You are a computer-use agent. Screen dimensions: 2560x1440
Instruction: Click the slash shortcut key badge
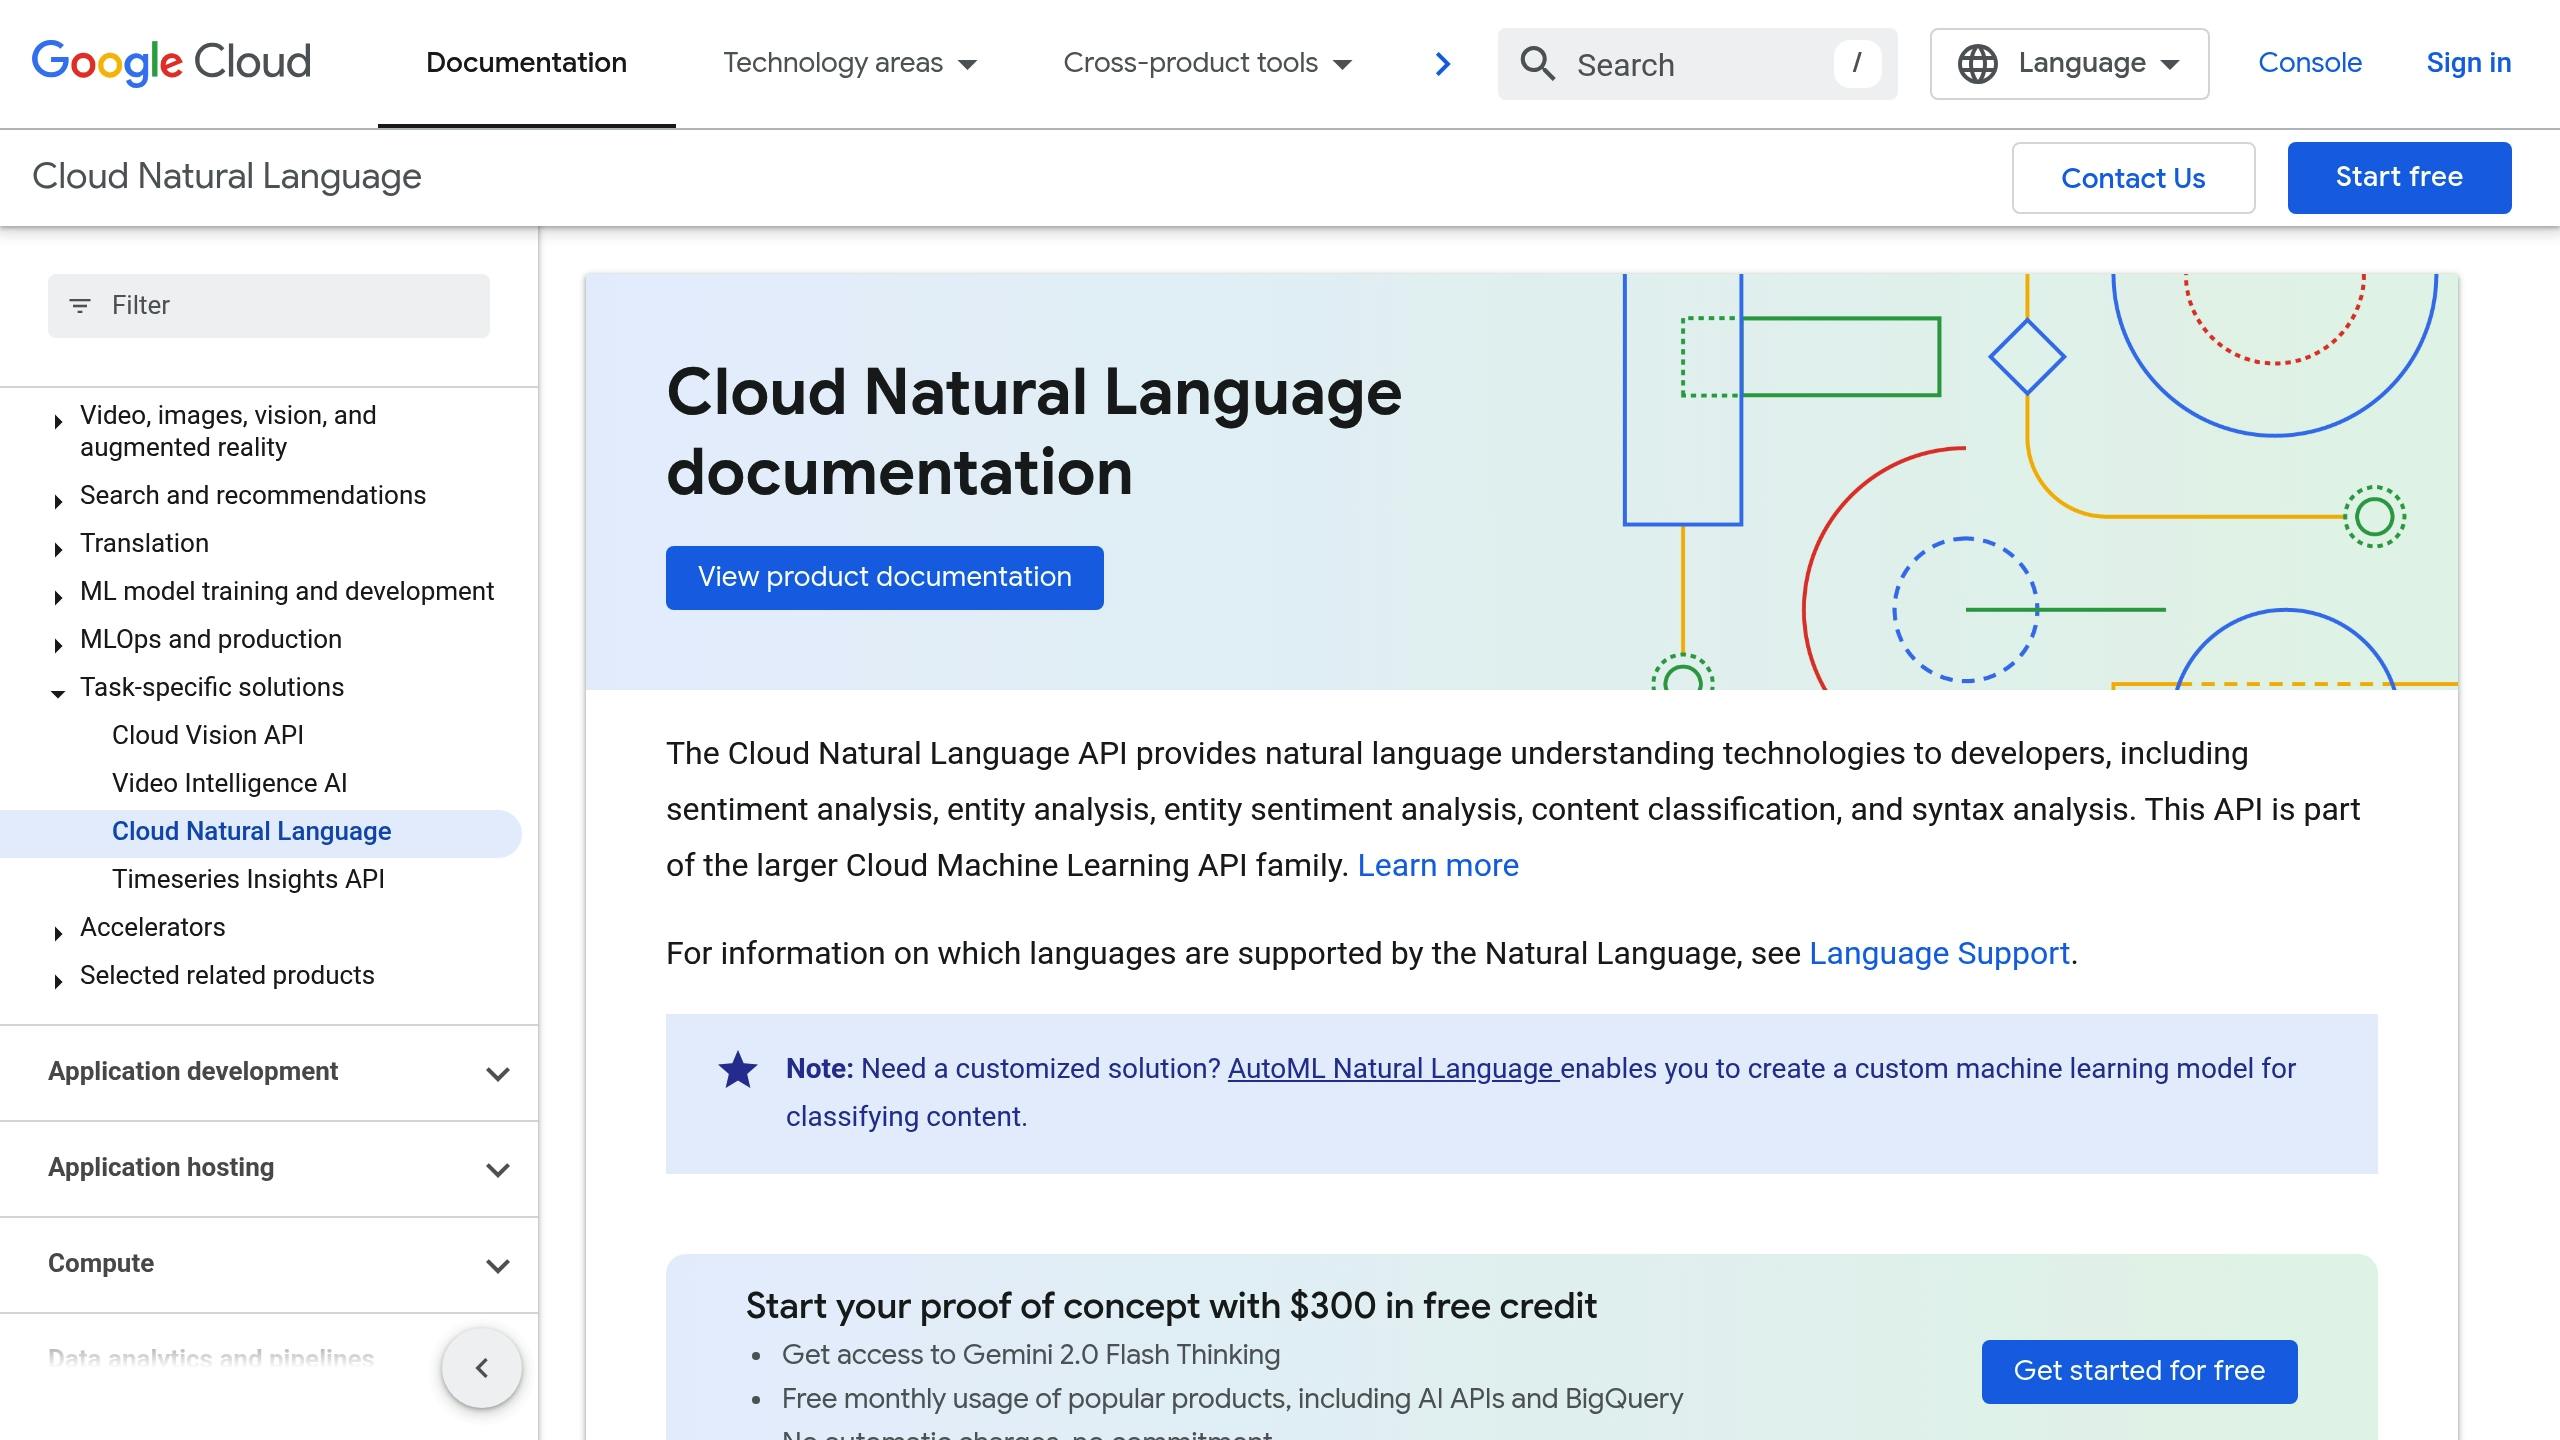pyautogui.click(x=1857, y=64)
